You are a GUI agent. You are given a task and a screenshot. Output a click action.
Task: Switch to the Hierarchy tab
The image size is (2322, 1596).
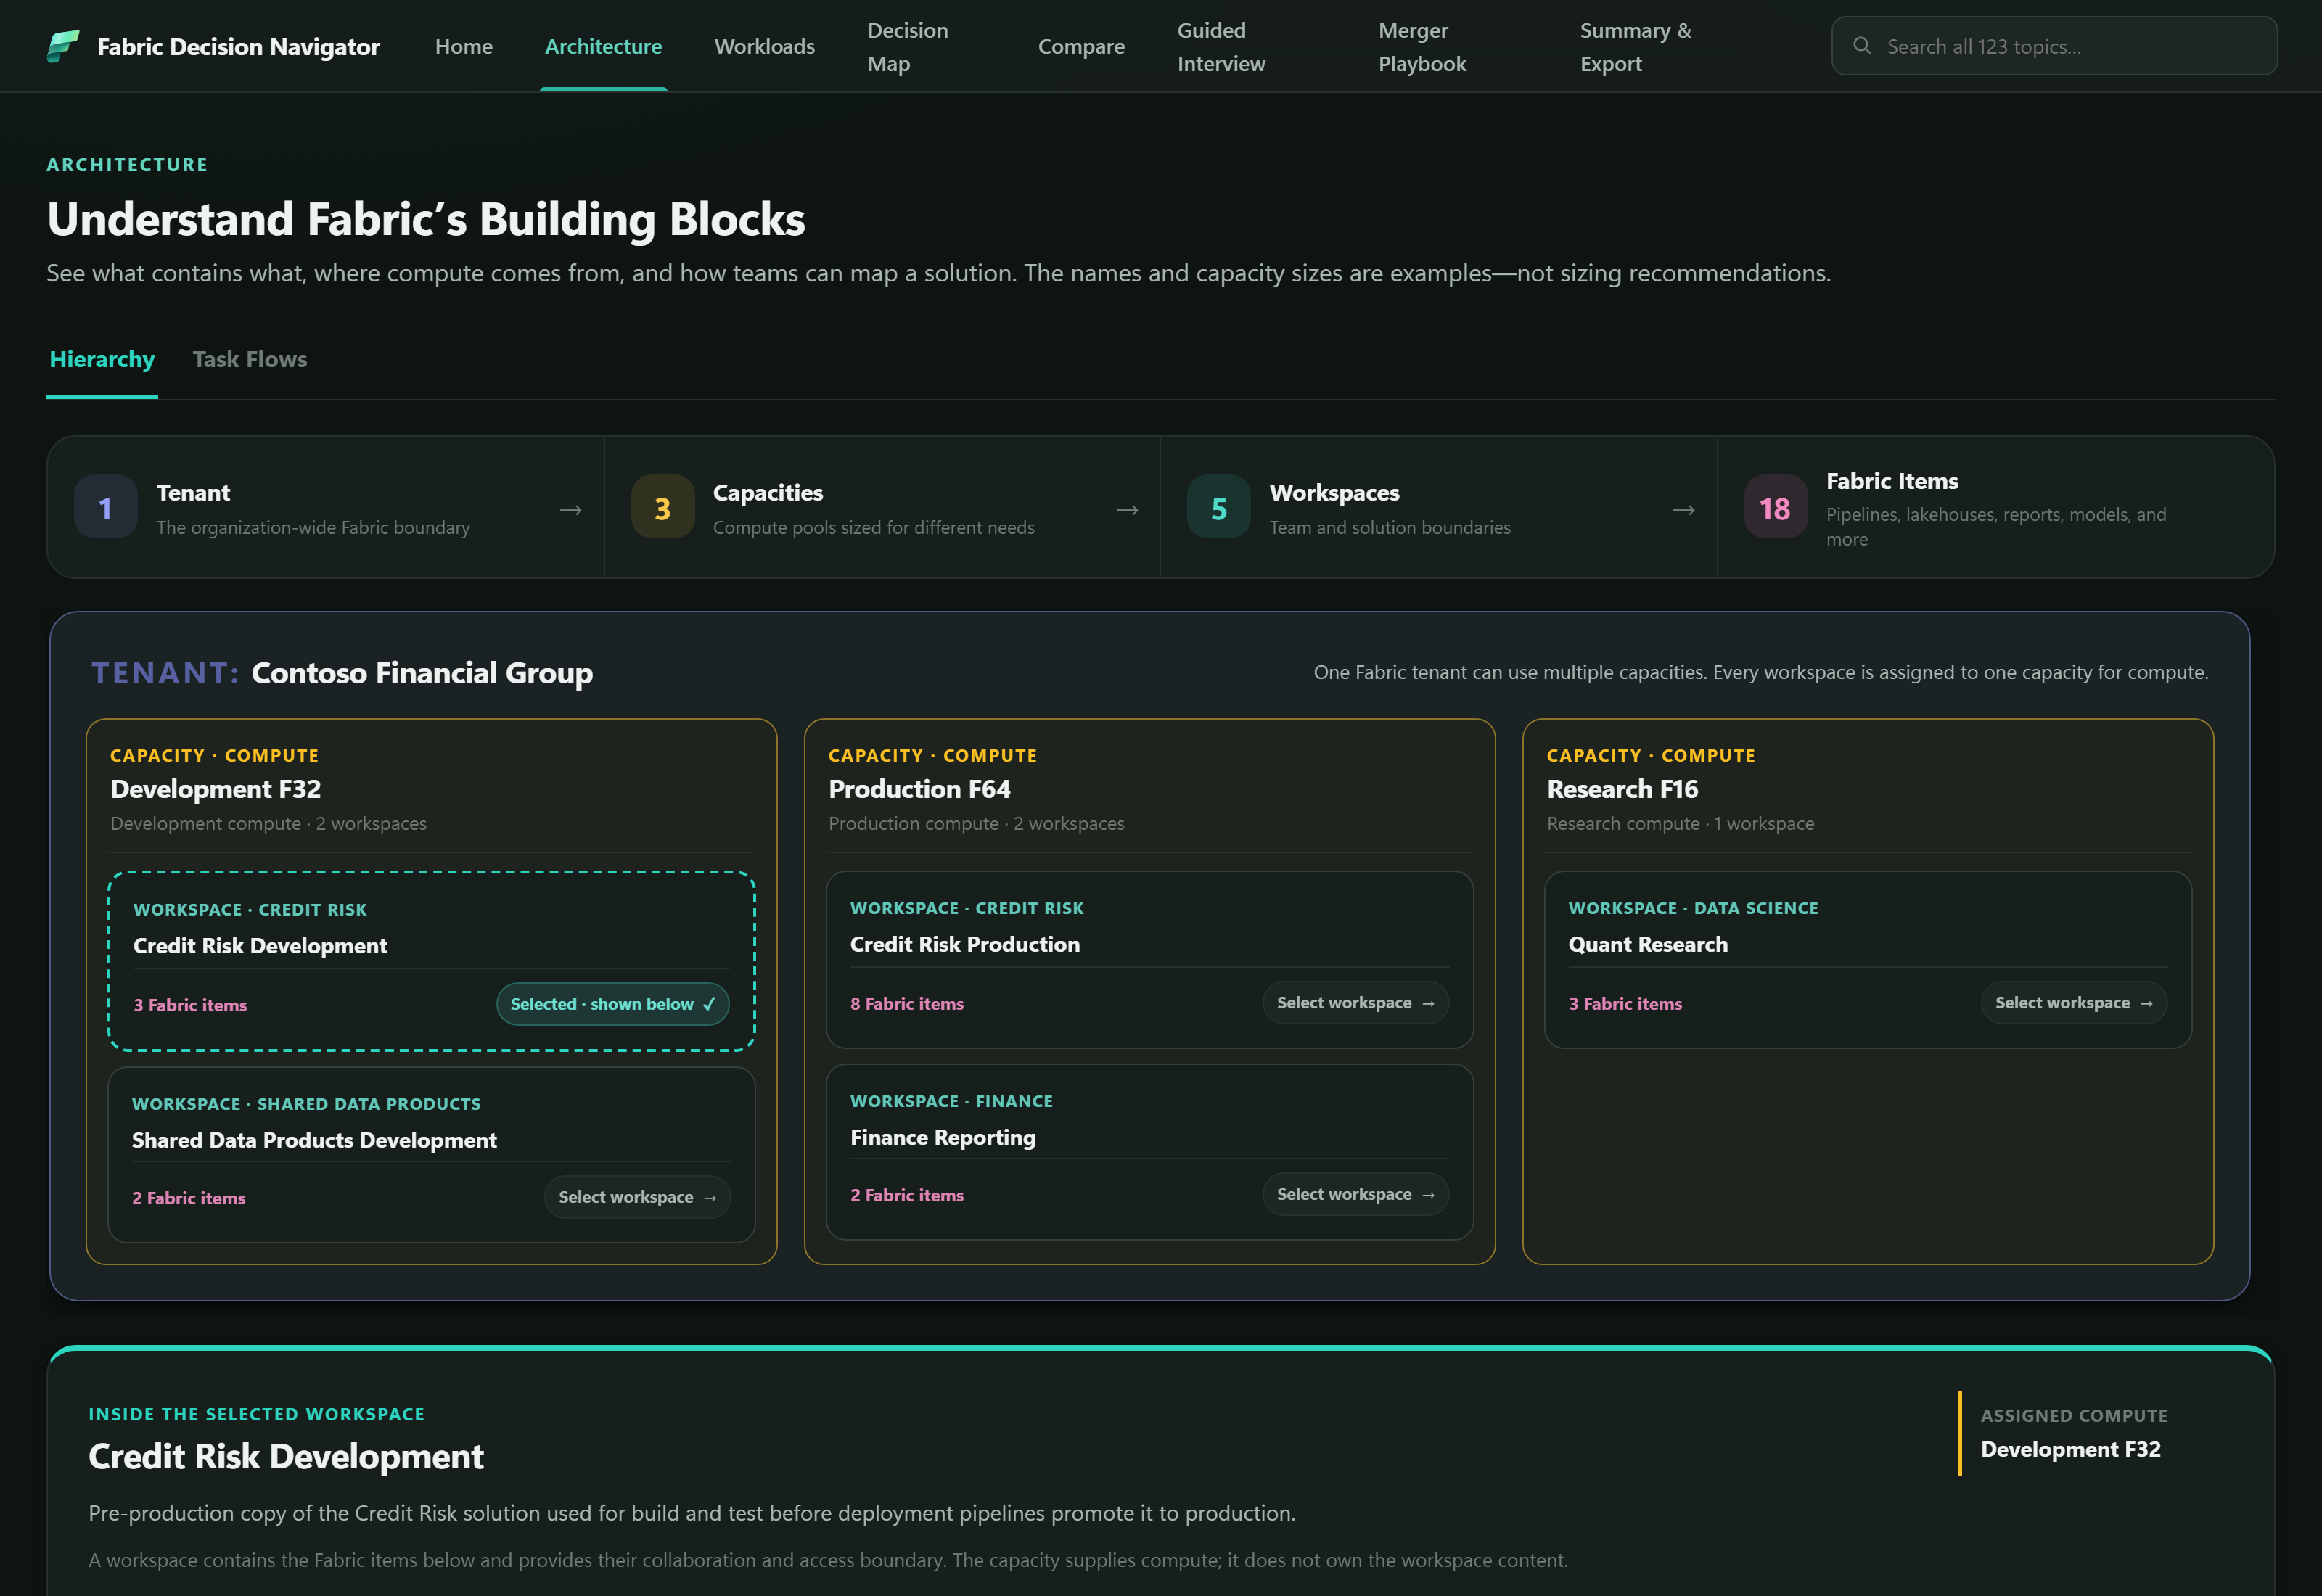(x=102, y=359)
